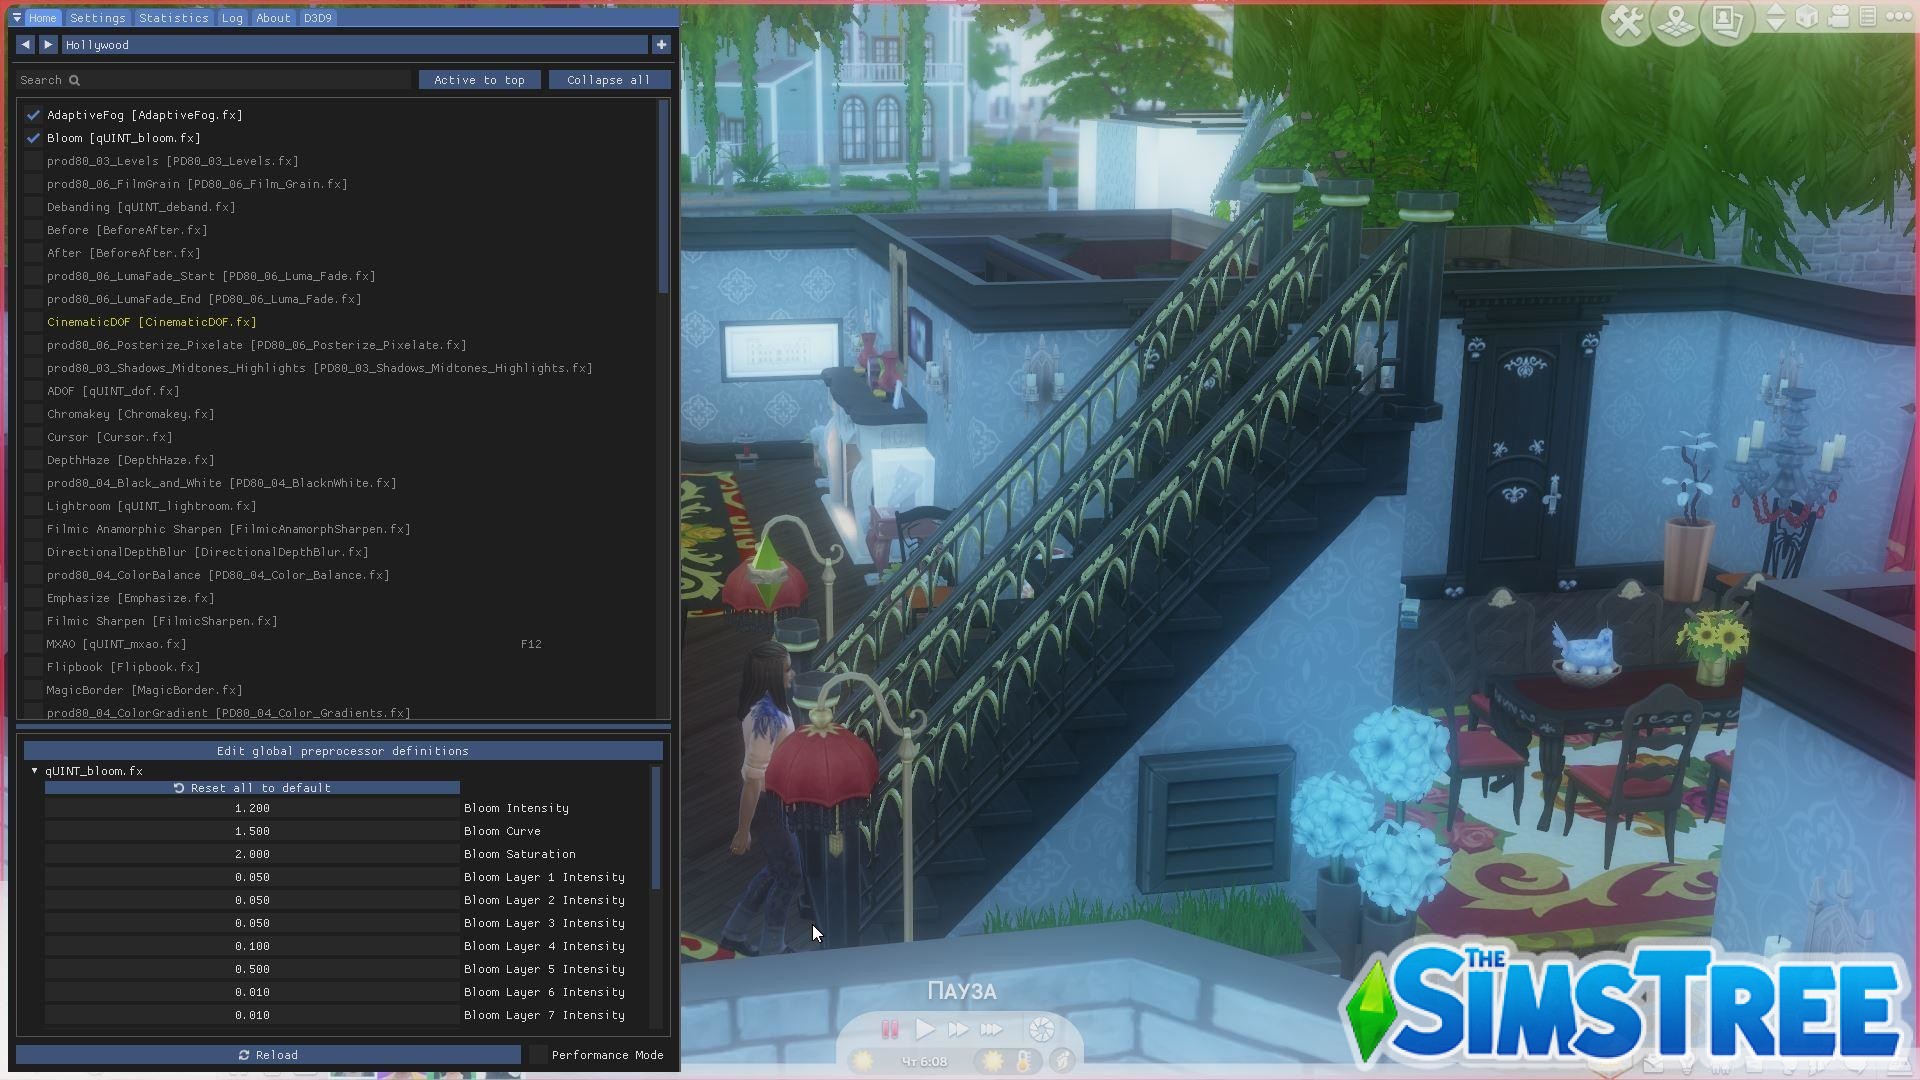
Task: Open the Statistics tab
Action: [174, 18]
